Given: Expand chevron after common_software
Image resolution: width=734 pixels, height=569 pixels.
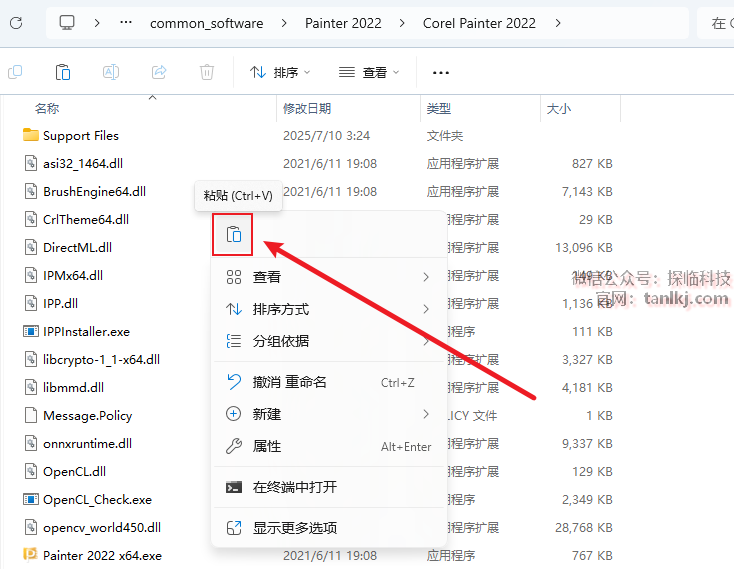Looking at the screenshot, I should click(x=284, y=23).
